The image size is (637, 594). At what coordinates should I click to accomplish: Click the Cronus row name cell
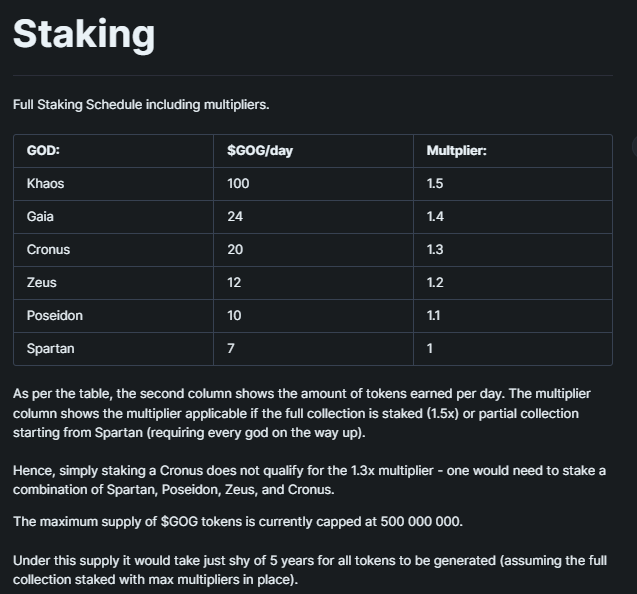click(113, 249)
